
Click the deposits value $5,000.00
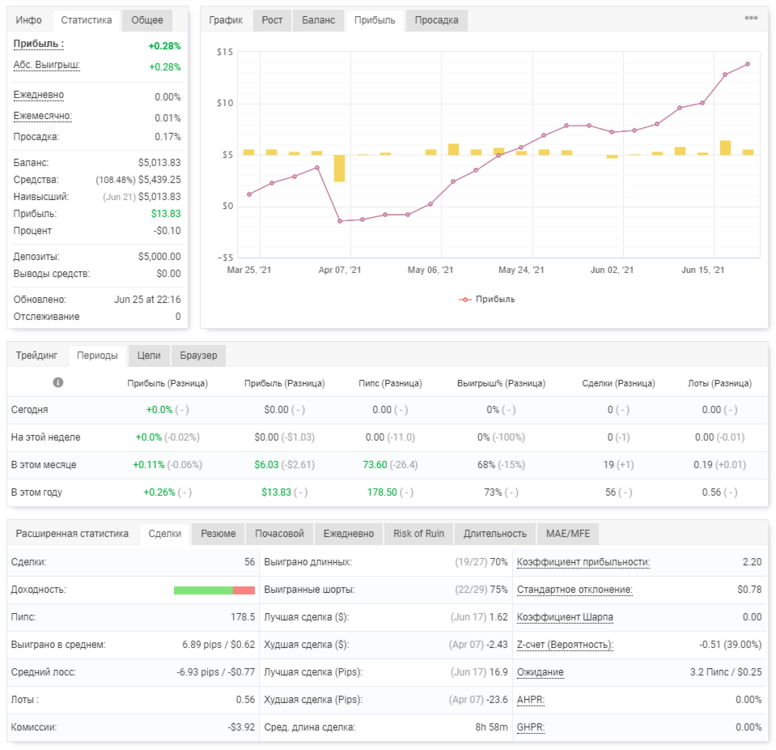click(159, 256)
